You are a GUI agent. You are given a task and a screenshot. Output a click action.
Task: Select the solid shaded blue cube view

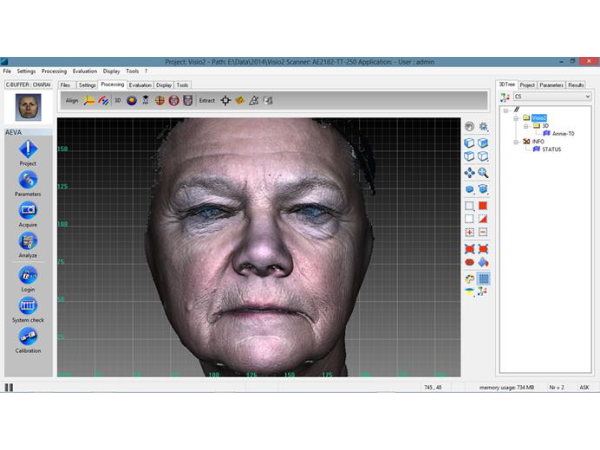click(x=483, y=143)
